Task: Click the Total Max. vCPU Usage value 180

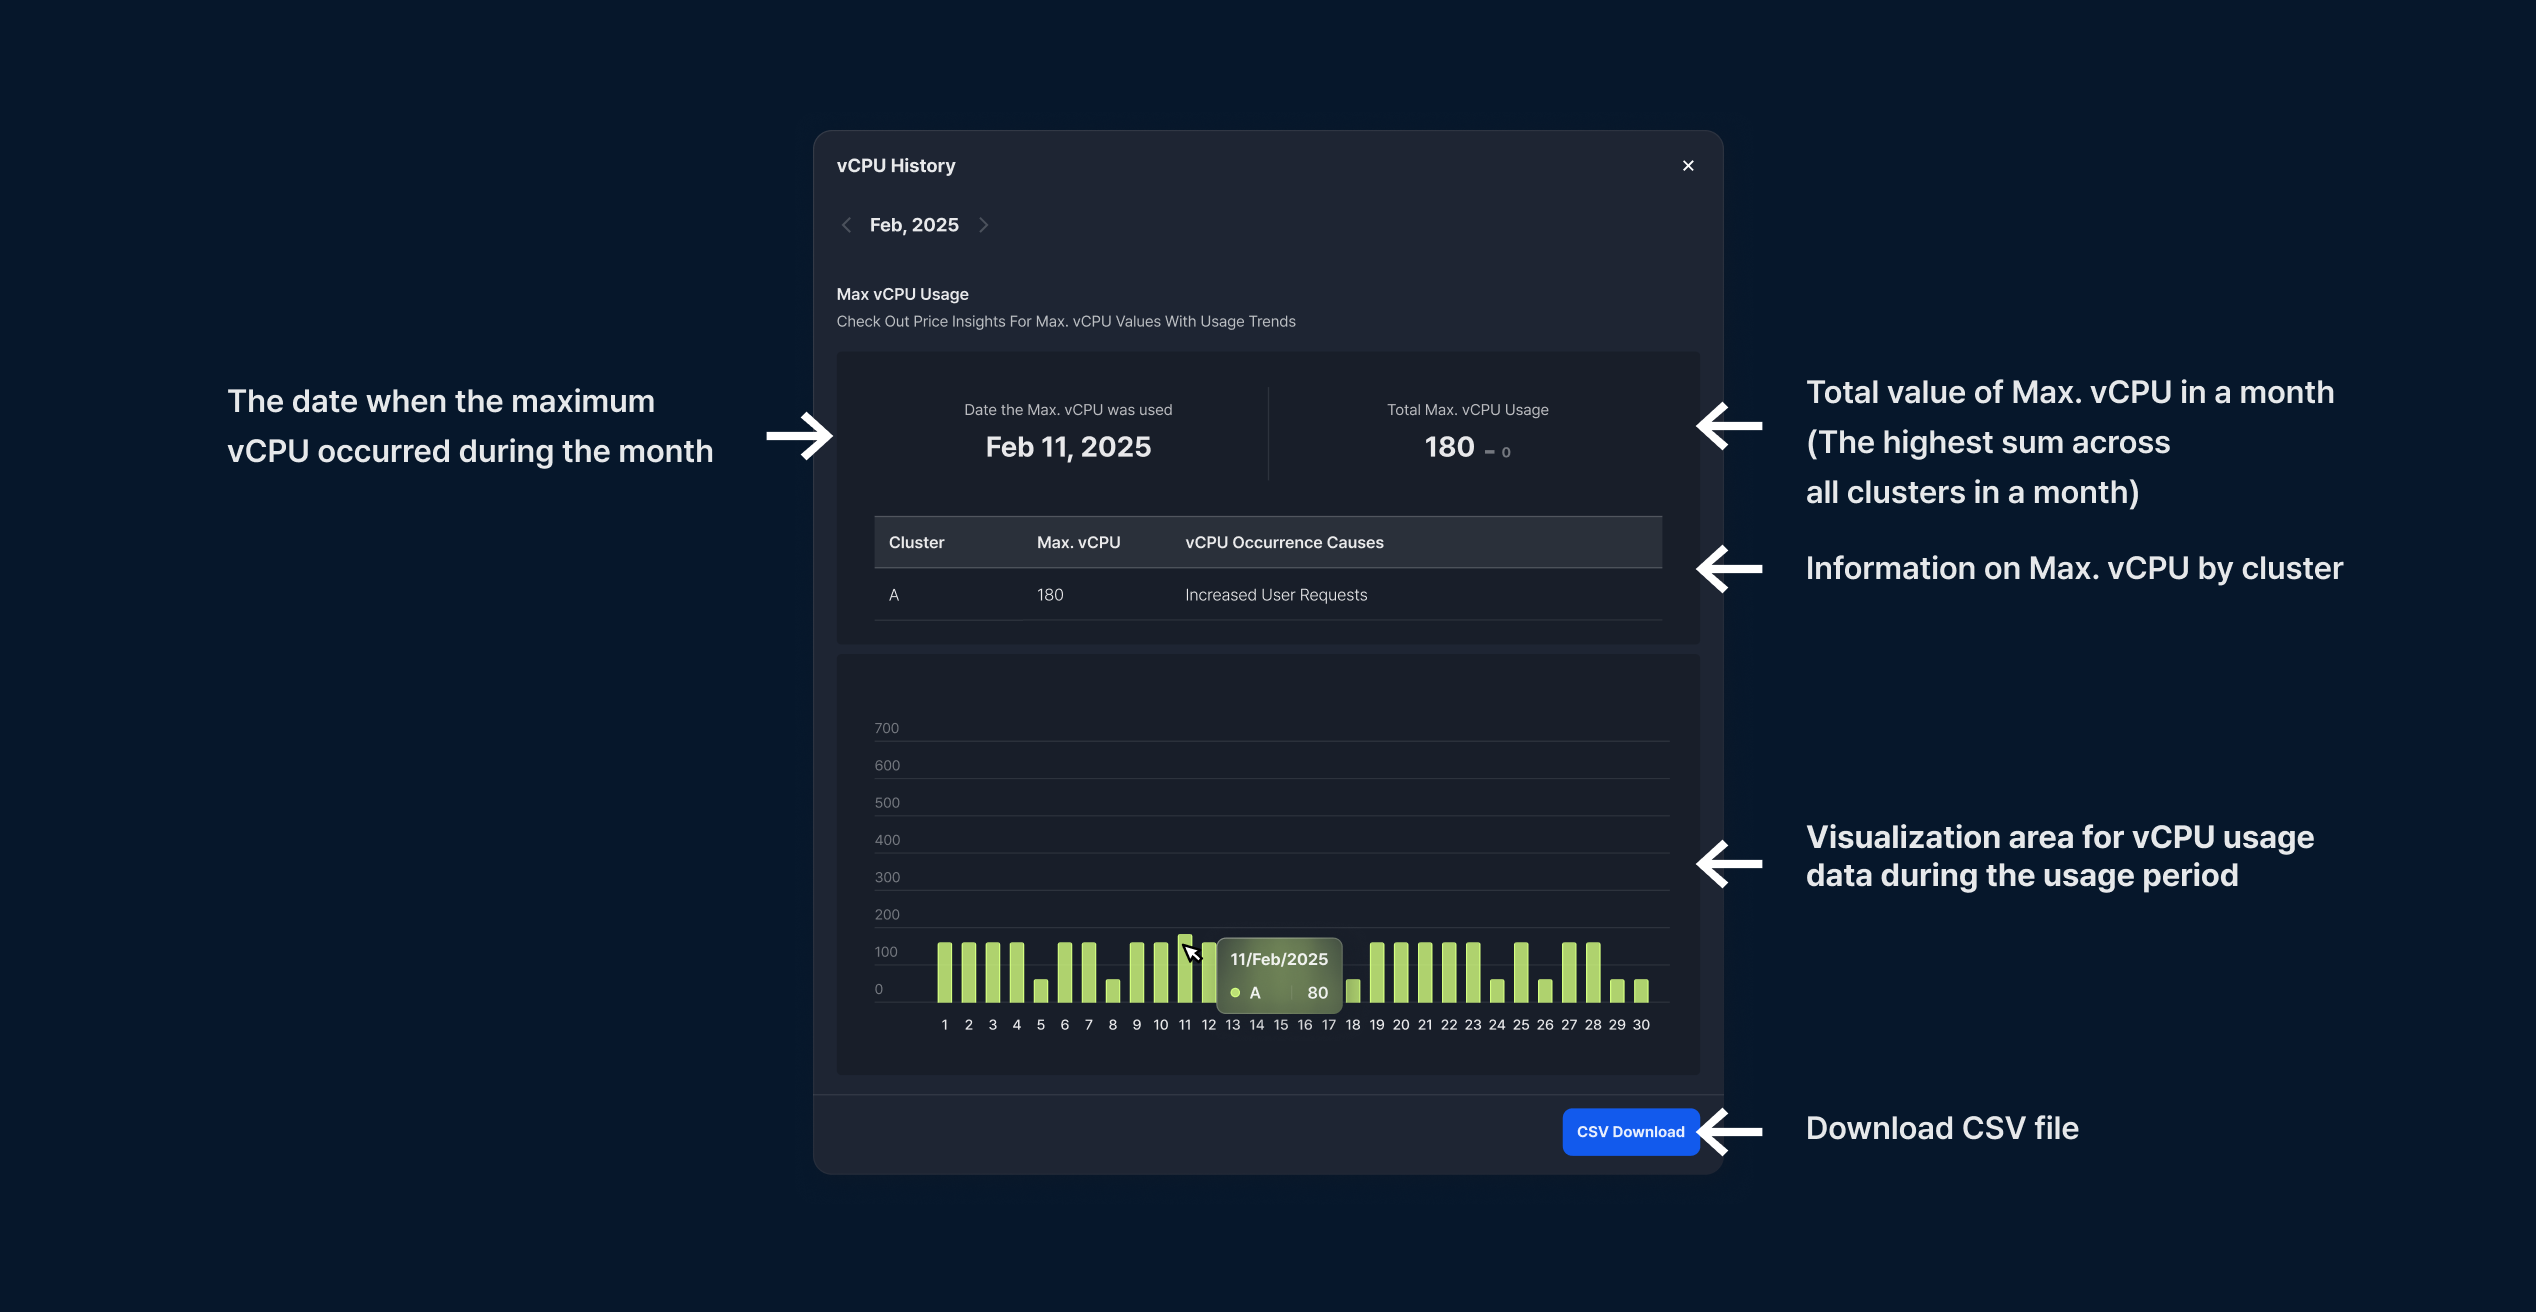Action: [1449, 447]
